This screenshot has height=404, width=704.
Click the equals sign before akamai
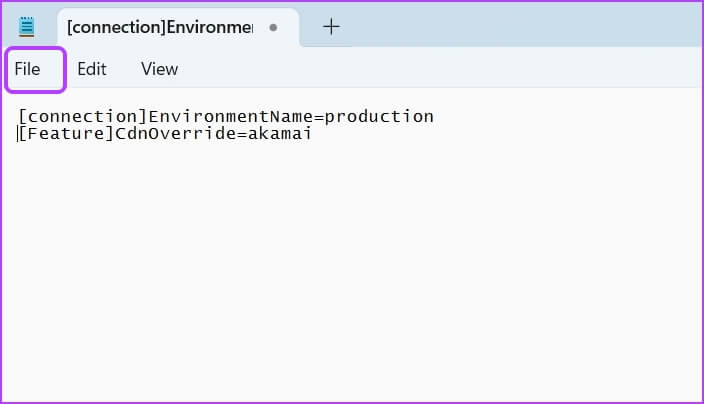242,134
